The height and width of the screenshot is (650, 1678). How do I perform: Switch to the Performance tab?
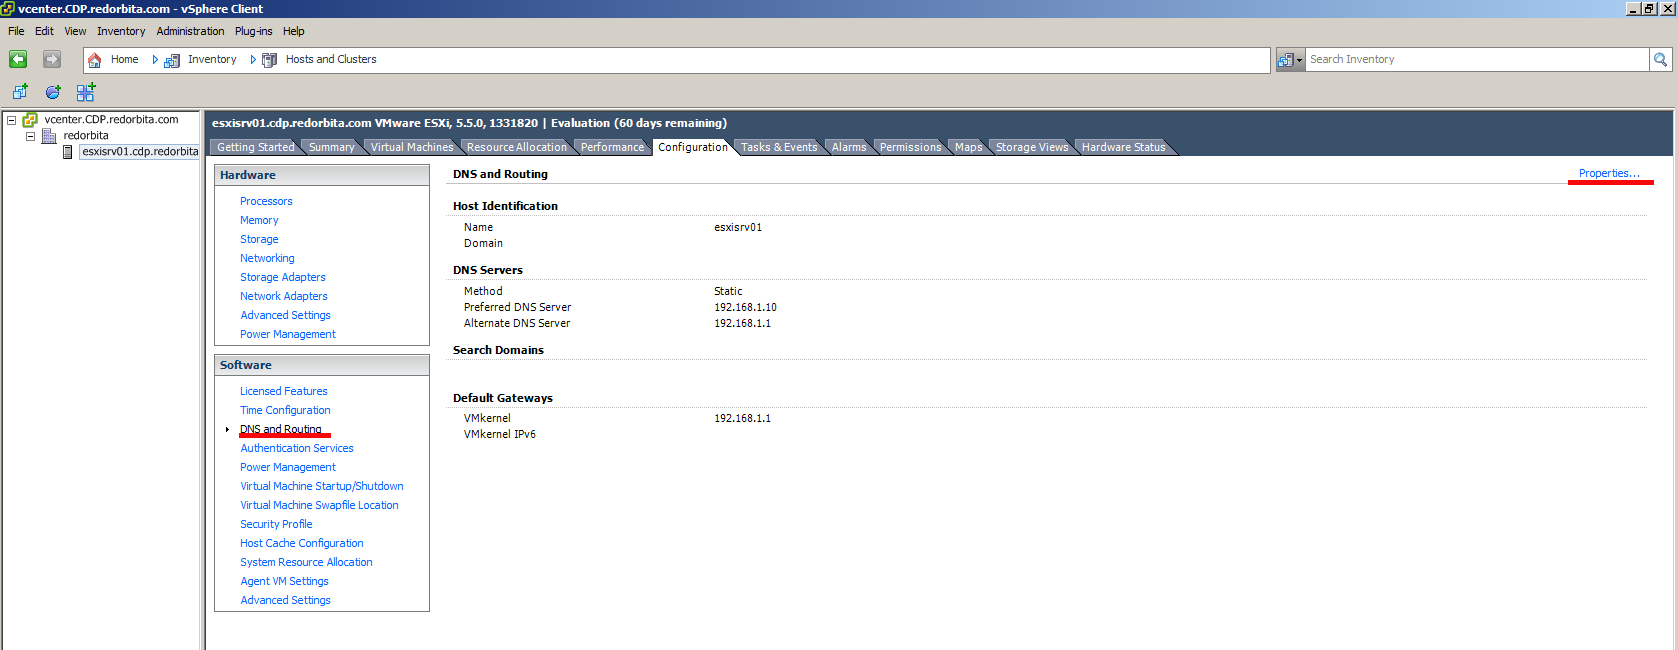click(612, 147)
